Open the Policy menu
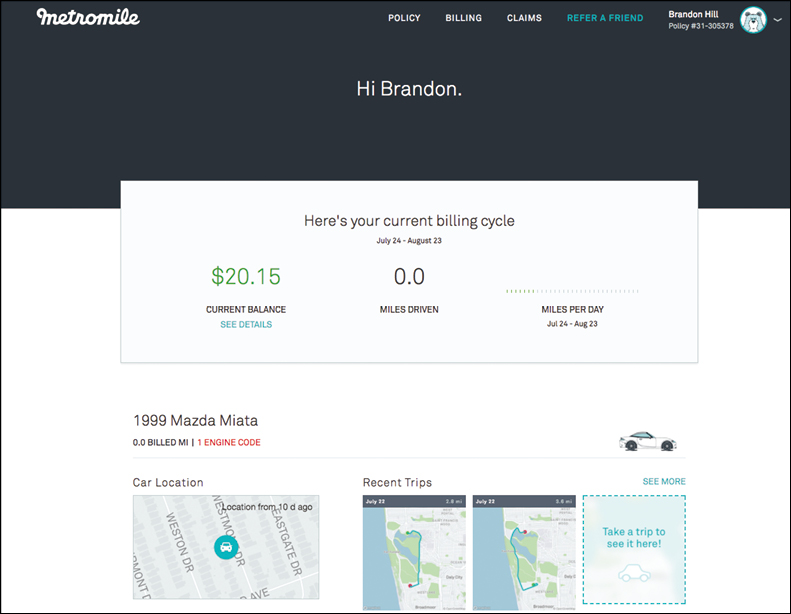791x614 pixels. tap(404, 18)
